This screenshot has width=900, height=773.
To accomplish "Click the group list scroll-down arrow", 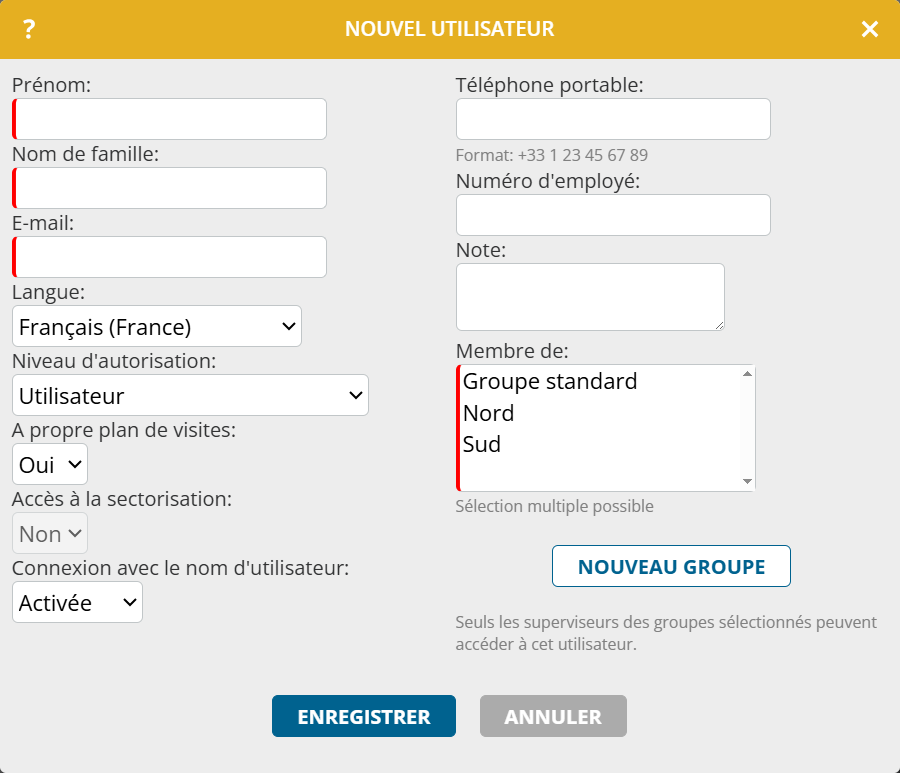I will pyautogui.click(x=747, y=482).
